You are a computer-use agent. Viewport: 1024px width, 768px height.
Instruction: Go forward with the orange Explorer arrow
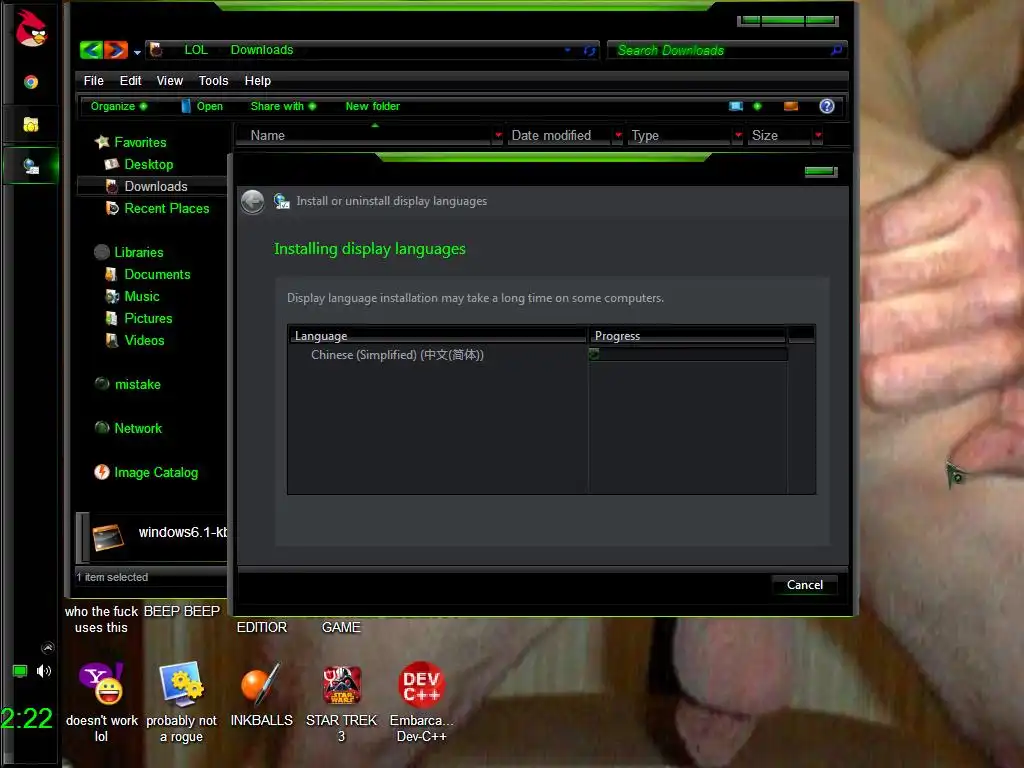116,50
